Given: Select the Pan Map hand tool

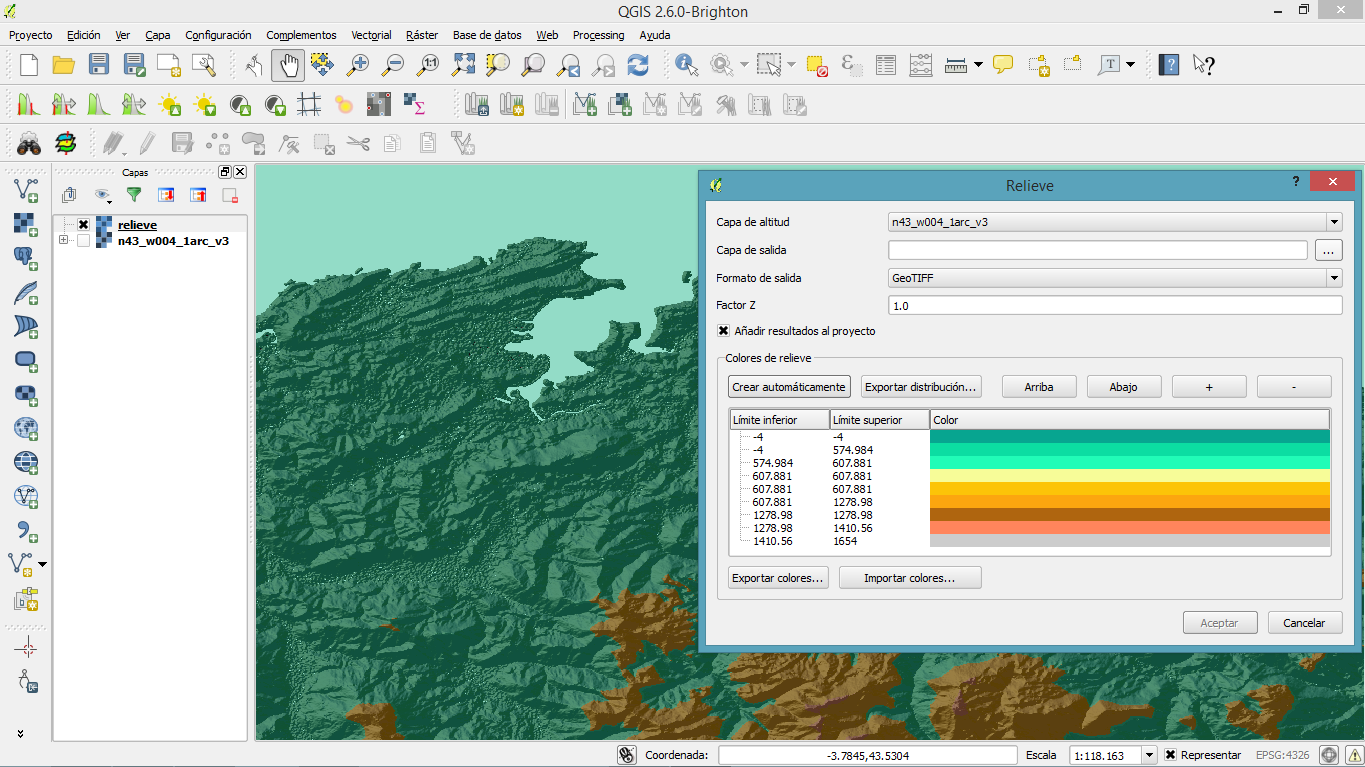Looking at the screenshot, I should click(288, 65).
